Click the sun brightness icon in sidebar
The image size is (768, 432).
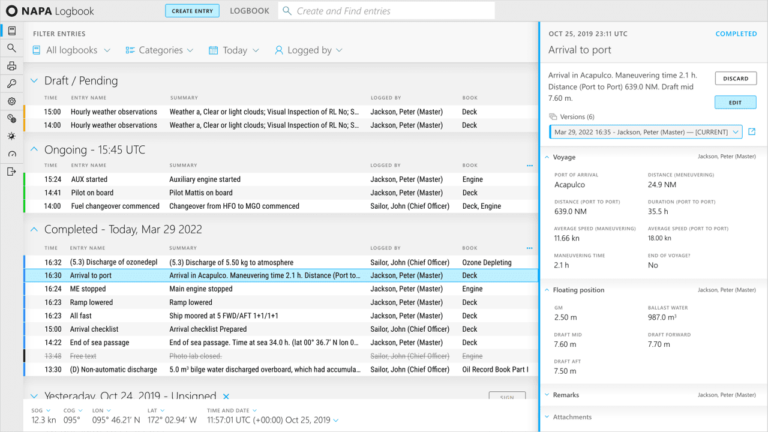[x=11, y=134]
